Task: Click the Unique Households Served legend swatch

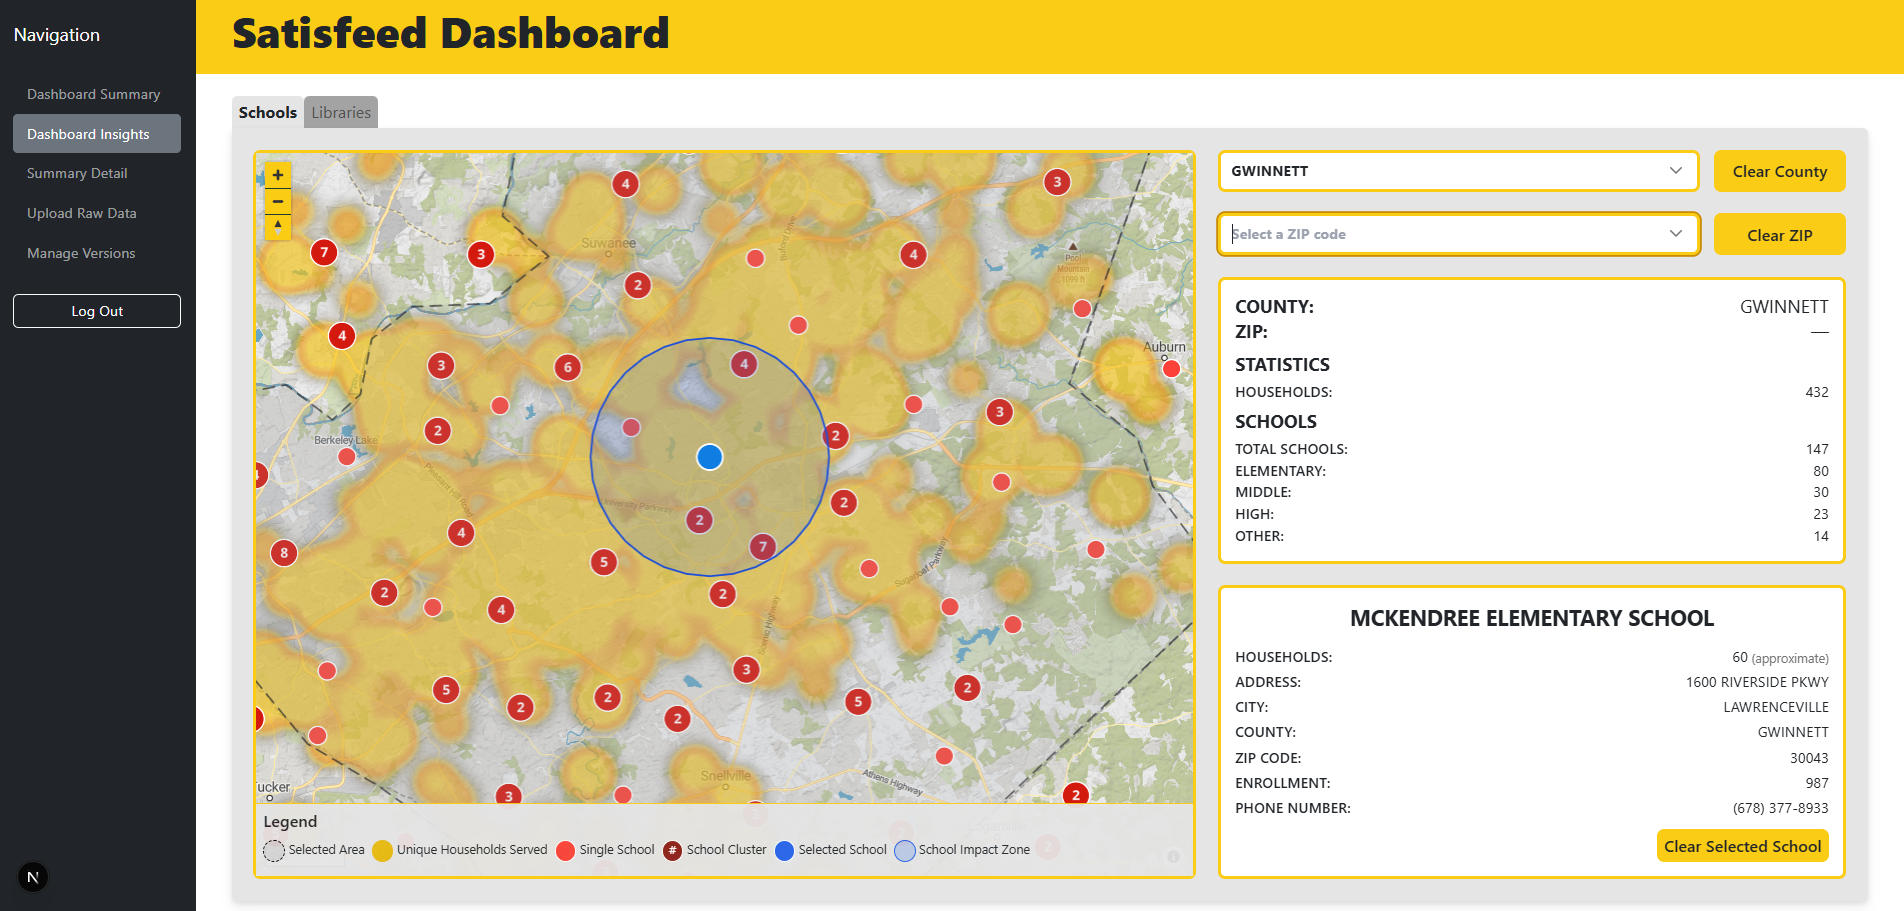Action: coord(382,850)
